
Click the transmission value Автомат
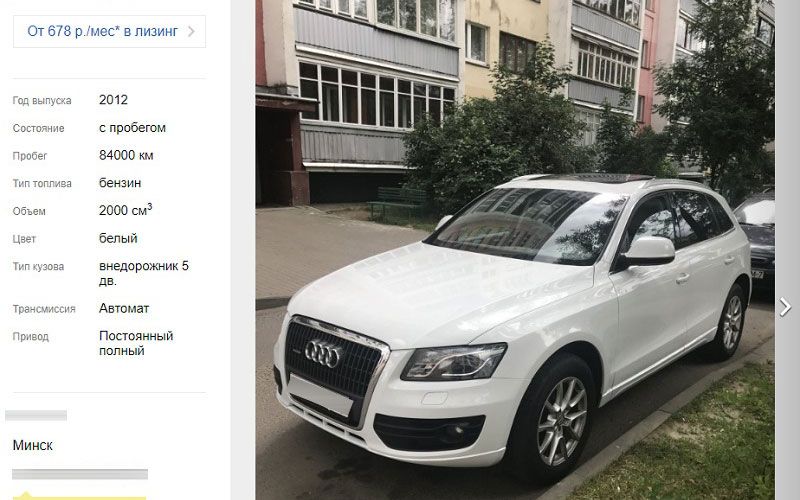click(124, 309)
